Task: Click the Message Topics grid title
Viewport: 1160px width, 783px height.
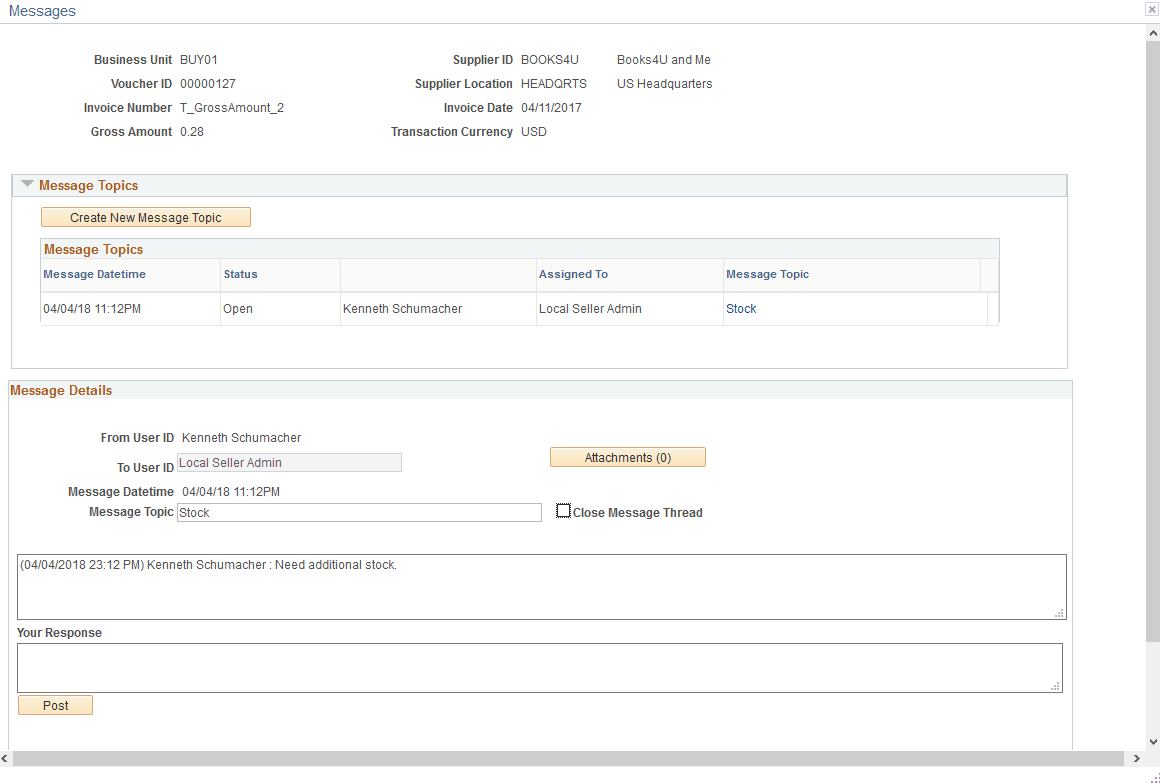Action: pos(93,249)
